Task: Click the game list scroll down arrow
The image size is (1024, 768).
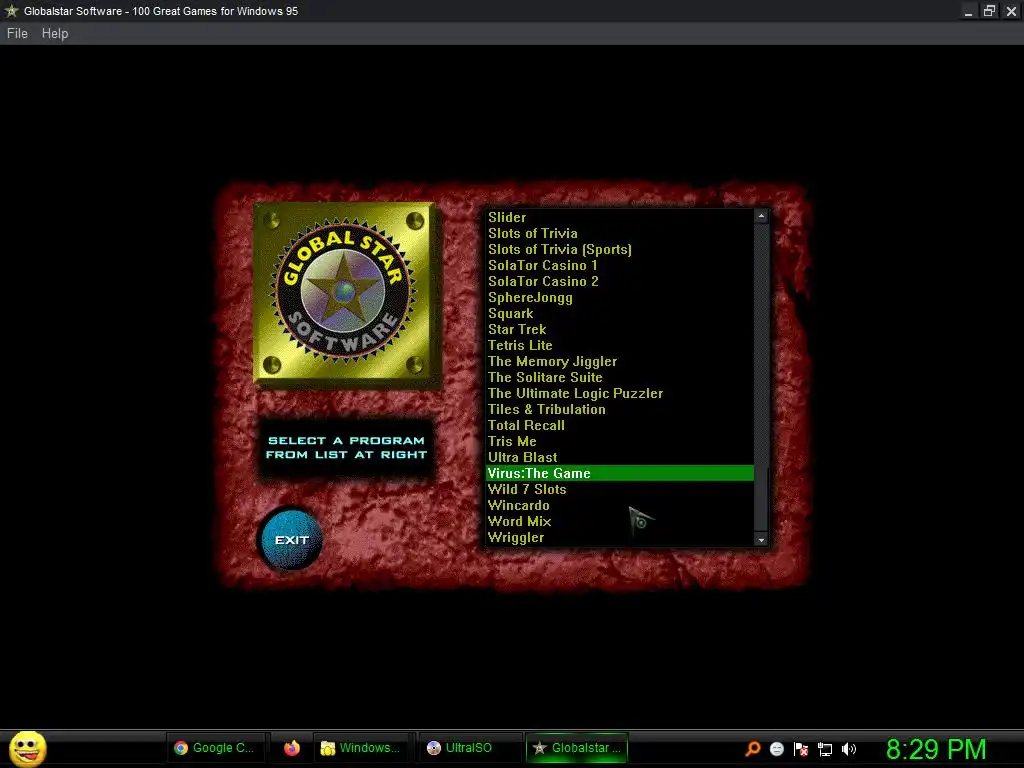Action: click(x=761, y=539)
